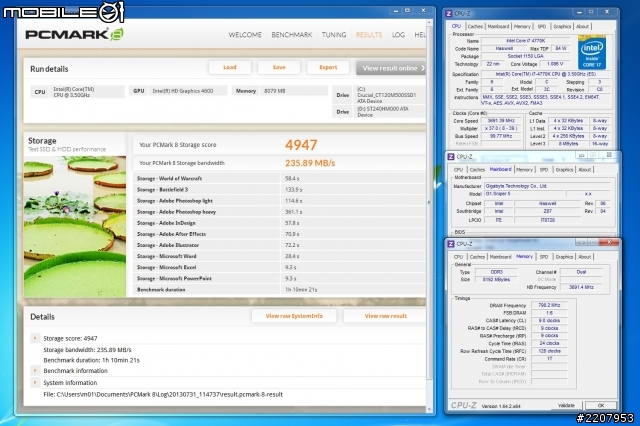Open View result online
Screen dimensions: 640x426
point(391,68)
